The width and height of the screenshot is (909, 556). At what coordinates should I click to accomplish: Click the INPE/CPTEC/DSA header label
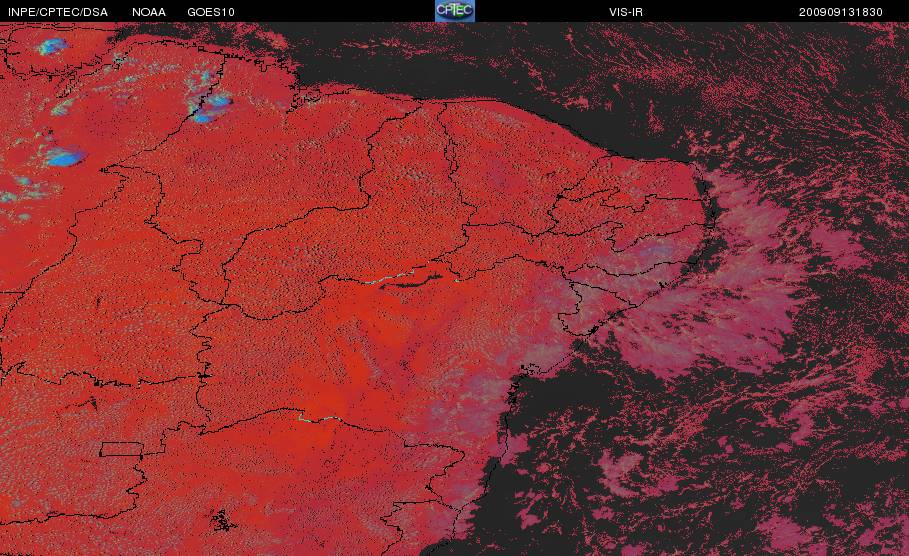pyautogui.click(x=58, y=12)
